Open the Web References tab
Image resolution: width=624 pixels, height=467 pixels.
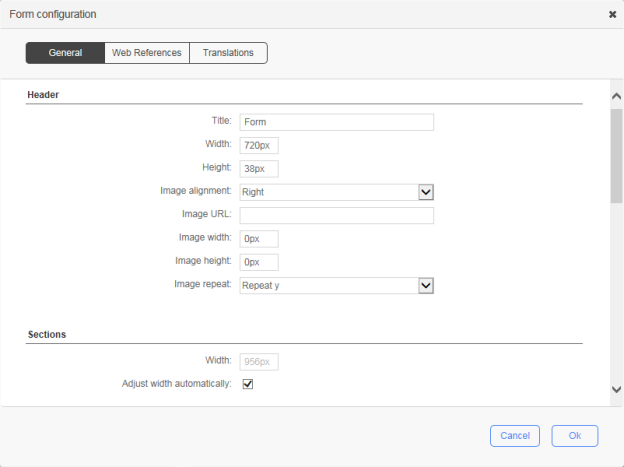(x=146, y=53)
